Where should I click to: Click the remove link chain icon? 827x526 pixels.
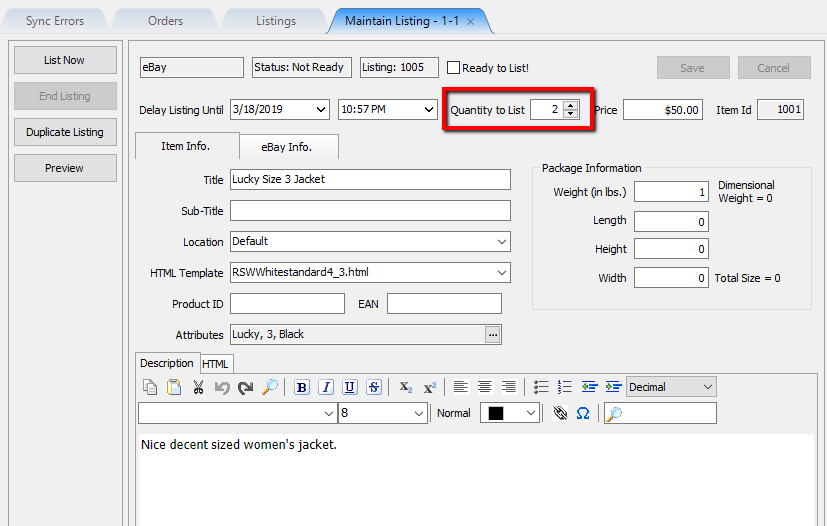(x=560, y=413)
